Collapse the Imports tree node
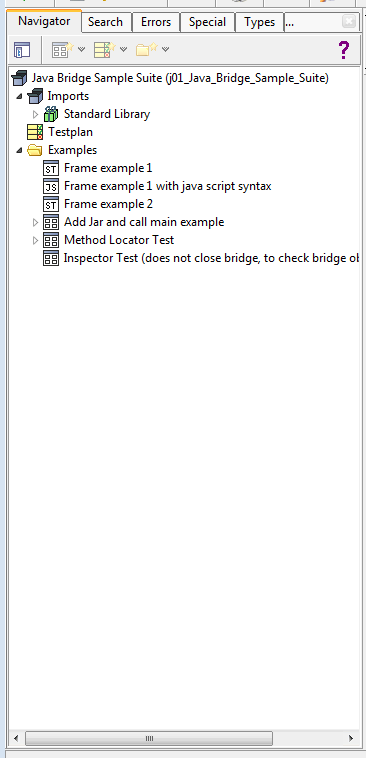Viewport: 366px width, 758px height. 19,96
